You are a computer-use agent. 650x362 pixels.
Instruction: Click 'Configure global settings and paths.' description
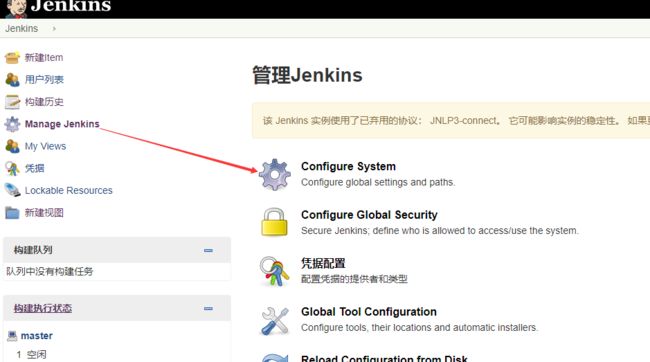378,182
